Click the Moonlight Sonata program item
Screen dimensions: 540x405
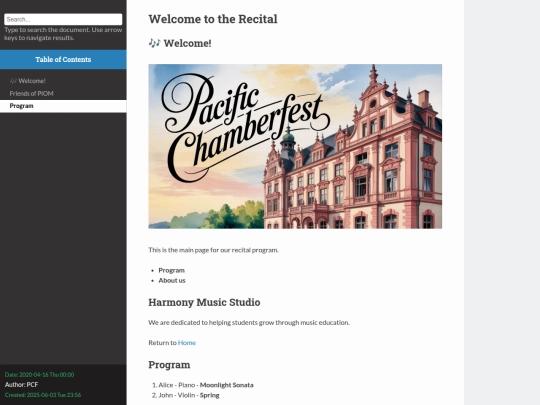tap(206, 385)
